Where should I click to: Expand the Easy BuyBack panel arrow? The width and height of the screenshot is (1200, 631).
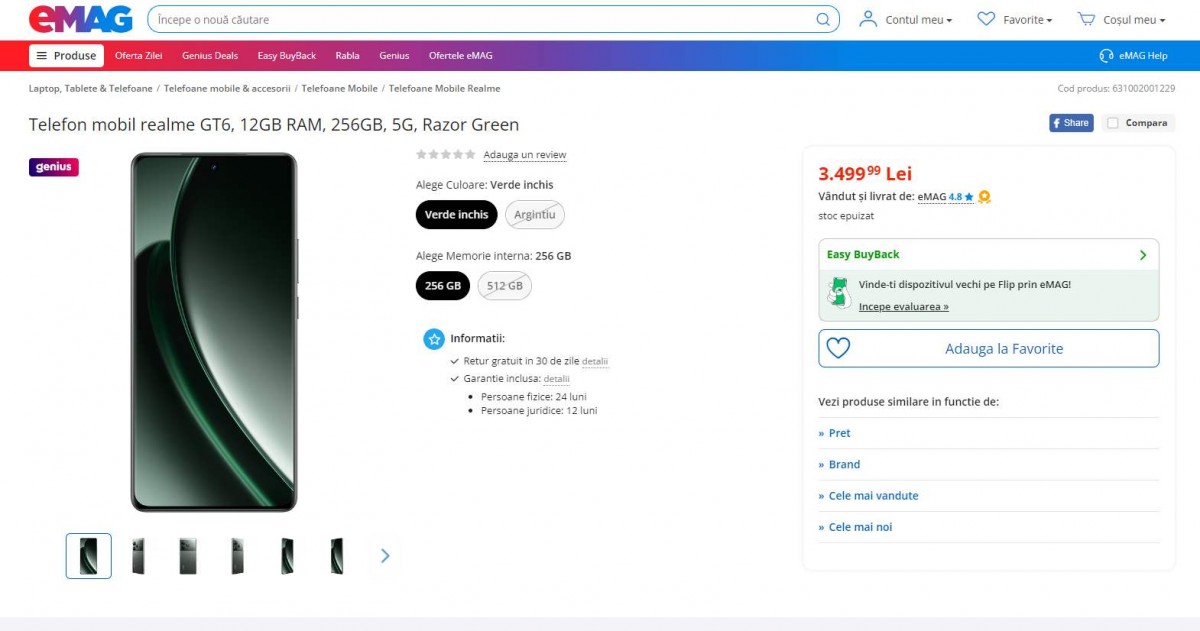click(x=1143, y=255)
